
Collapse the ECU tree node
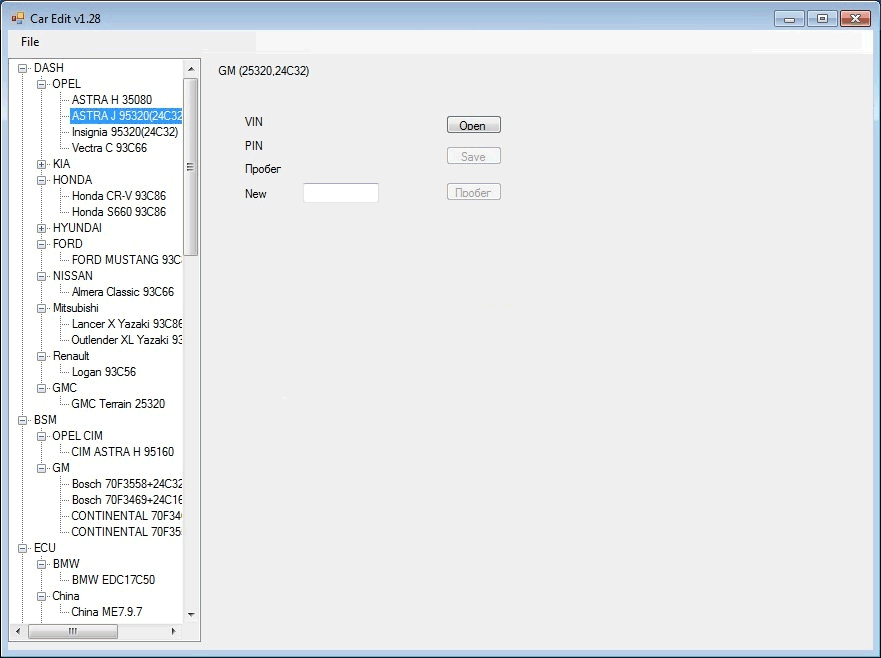click(22, 548)
